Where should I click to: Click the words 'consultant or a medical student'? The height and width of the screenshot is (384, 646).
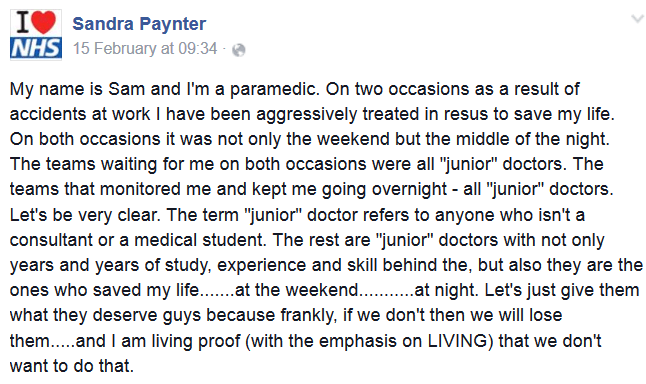tap(136, 240)
